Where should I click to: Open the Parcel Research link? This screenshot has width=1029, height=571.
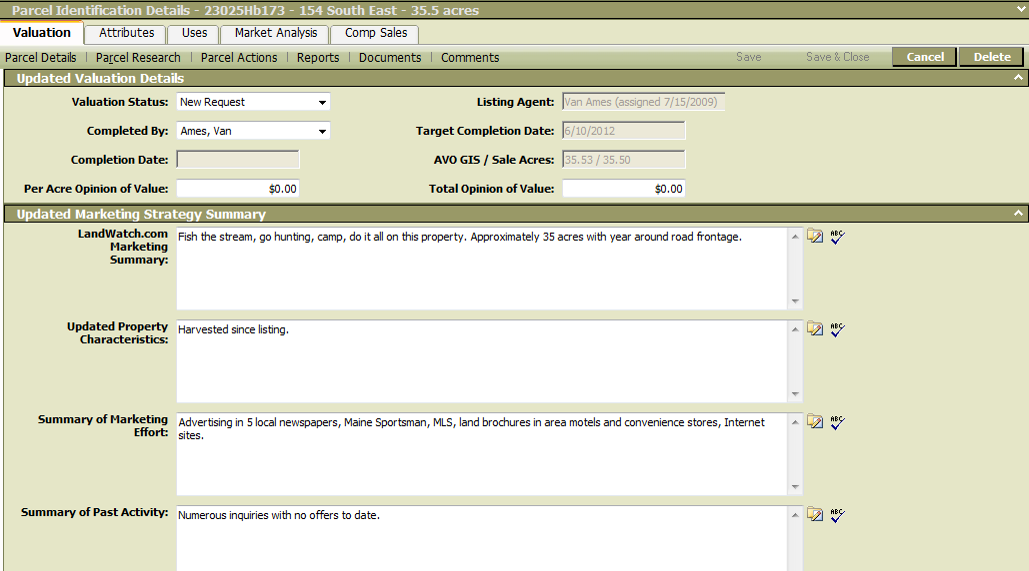[138, 58]
